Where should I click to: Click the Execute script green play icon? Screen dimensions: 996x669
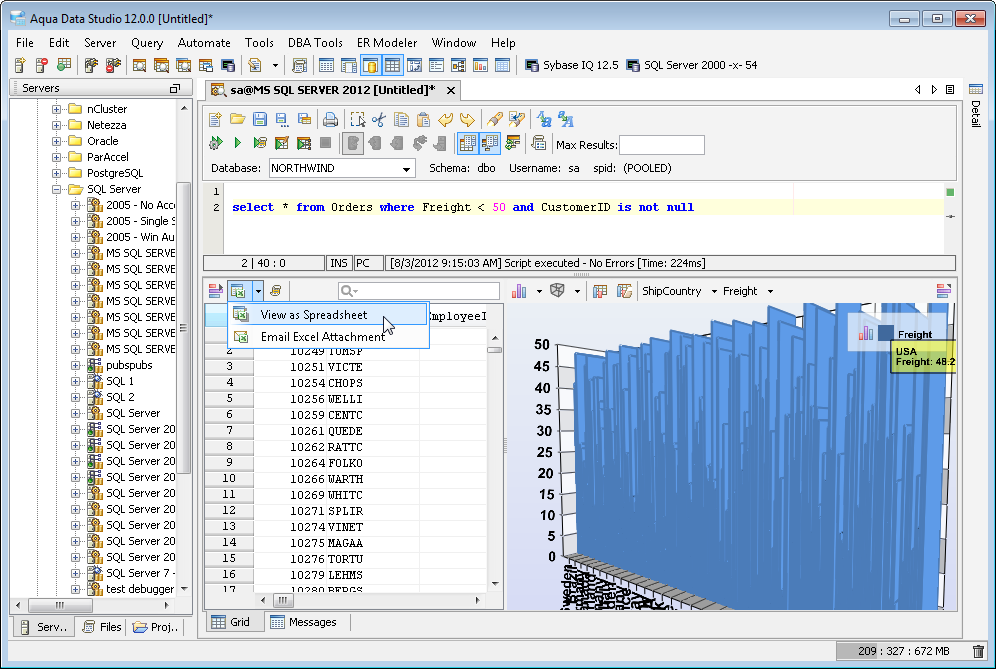pos(237,143)
